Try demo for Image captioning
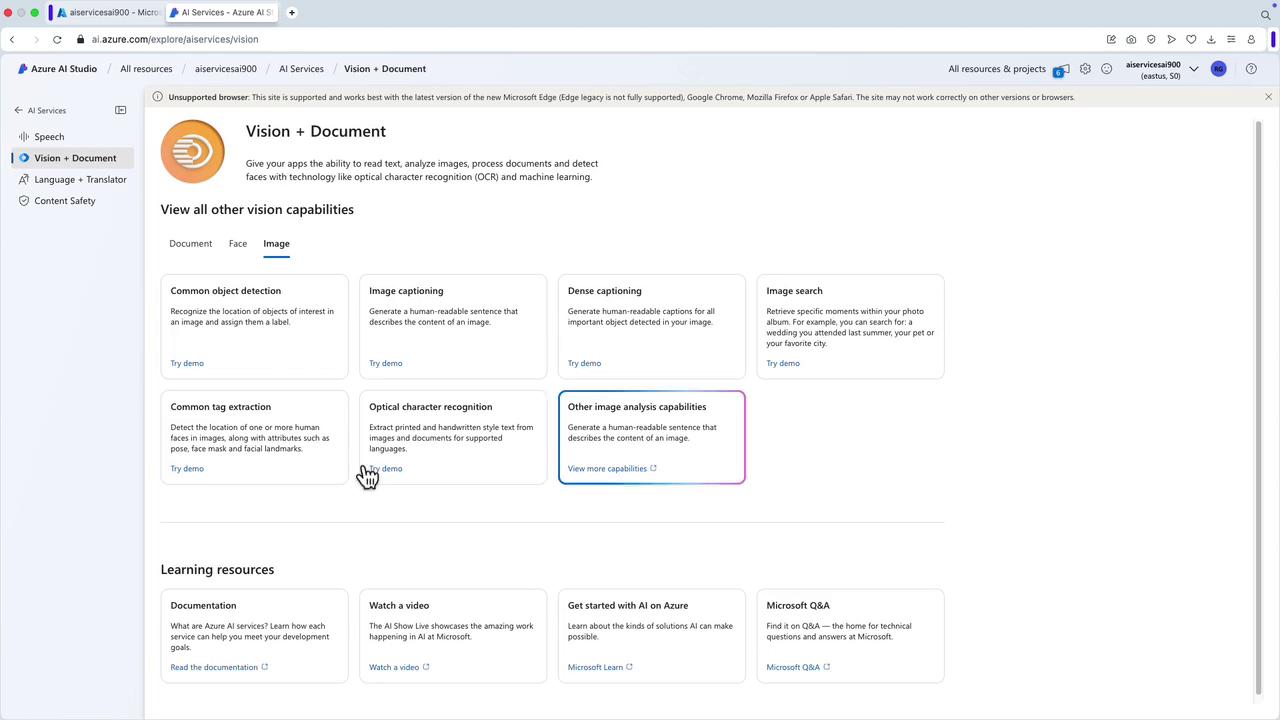Viewport: 1280px width, 720px height. click(x=385, y=363)
